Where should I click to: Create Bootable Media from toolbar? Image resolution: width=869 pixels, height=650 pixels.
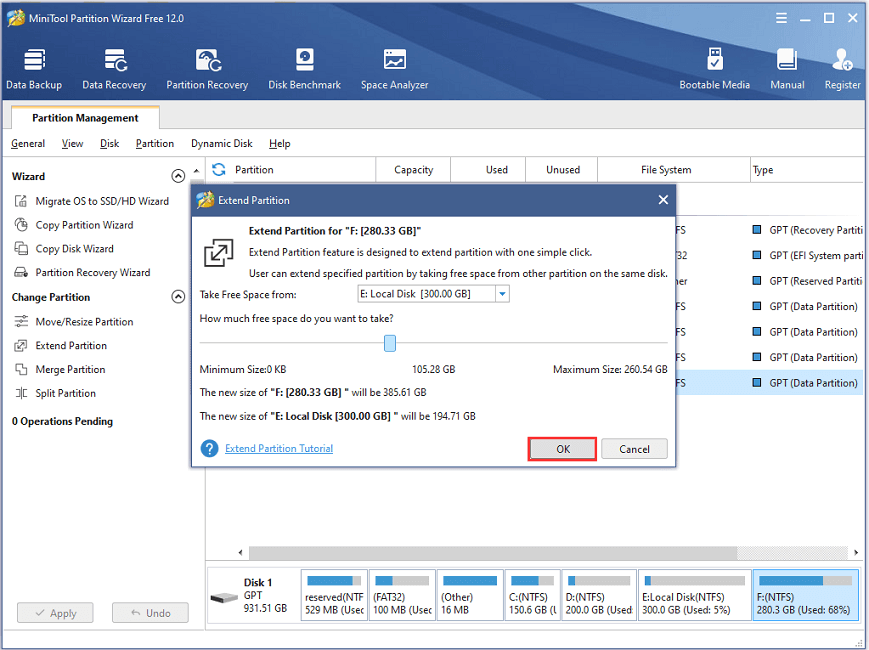click(714, 69)
